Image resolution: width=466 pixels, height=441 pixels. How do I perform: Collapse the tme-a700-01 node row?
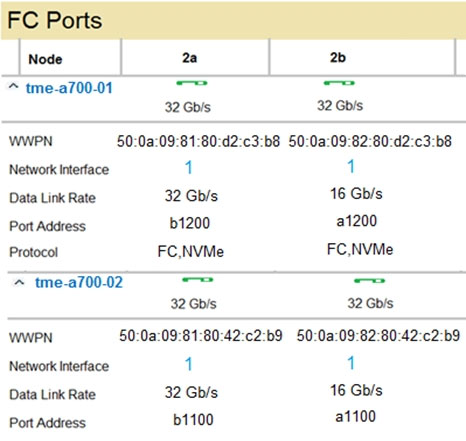click(x=13, y=86)
